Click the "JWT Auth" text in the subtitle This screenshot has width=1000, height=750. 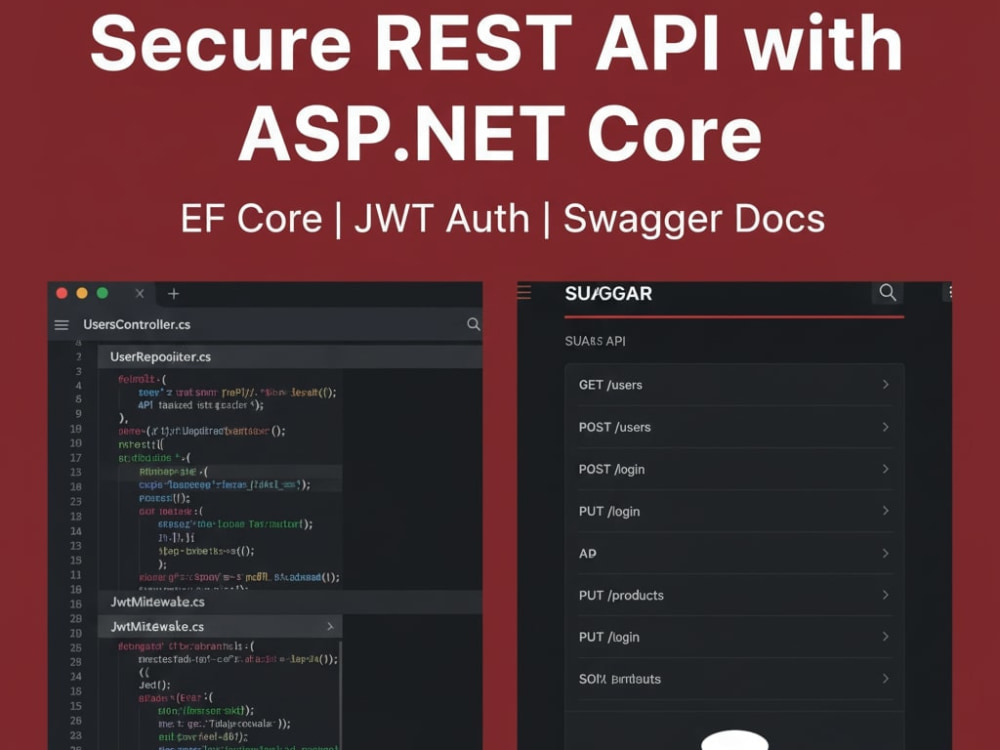point(442,219)
